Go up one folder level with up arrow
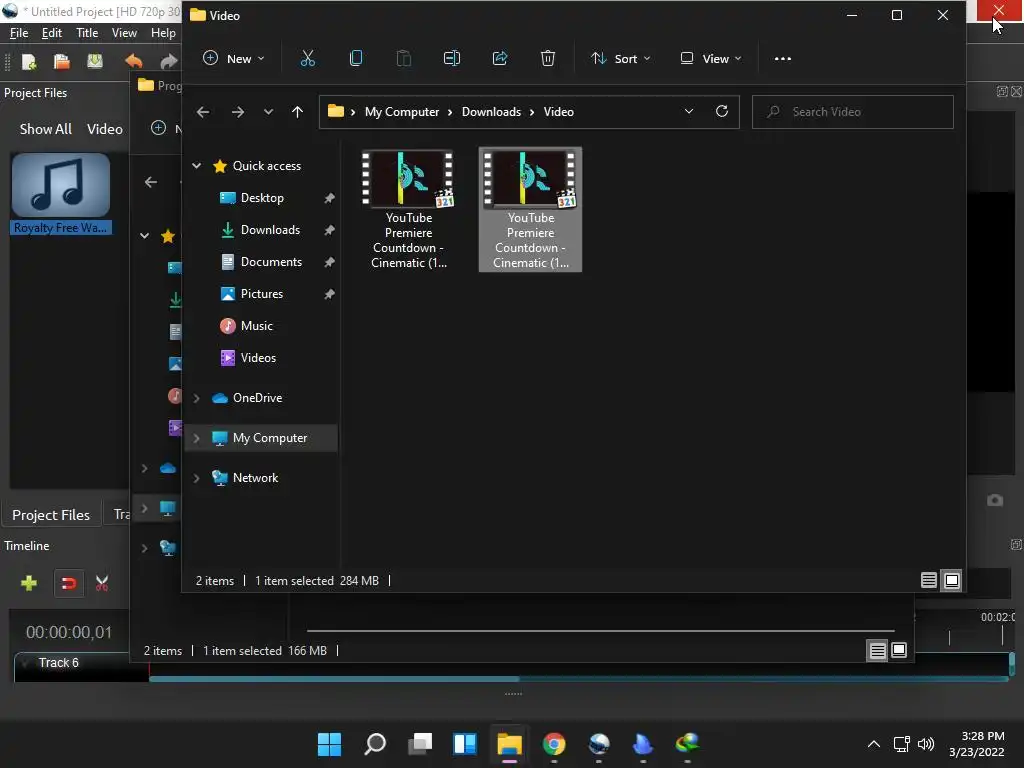 (x=297, y=112)
